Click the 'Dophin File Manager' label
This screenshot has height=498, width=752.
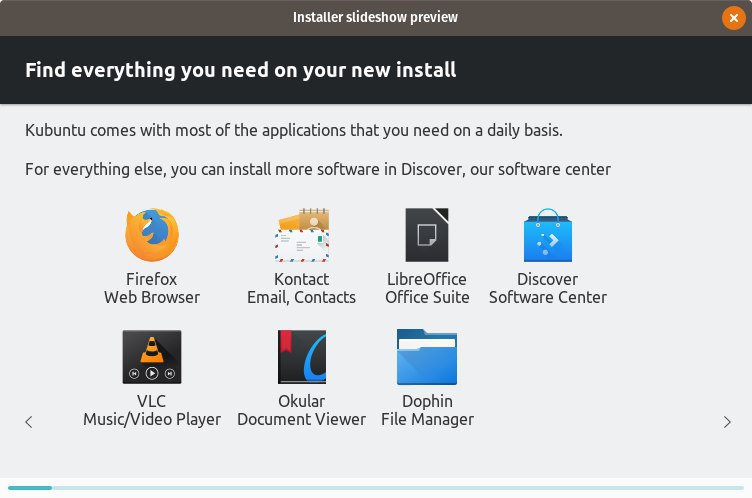point(427,410)
